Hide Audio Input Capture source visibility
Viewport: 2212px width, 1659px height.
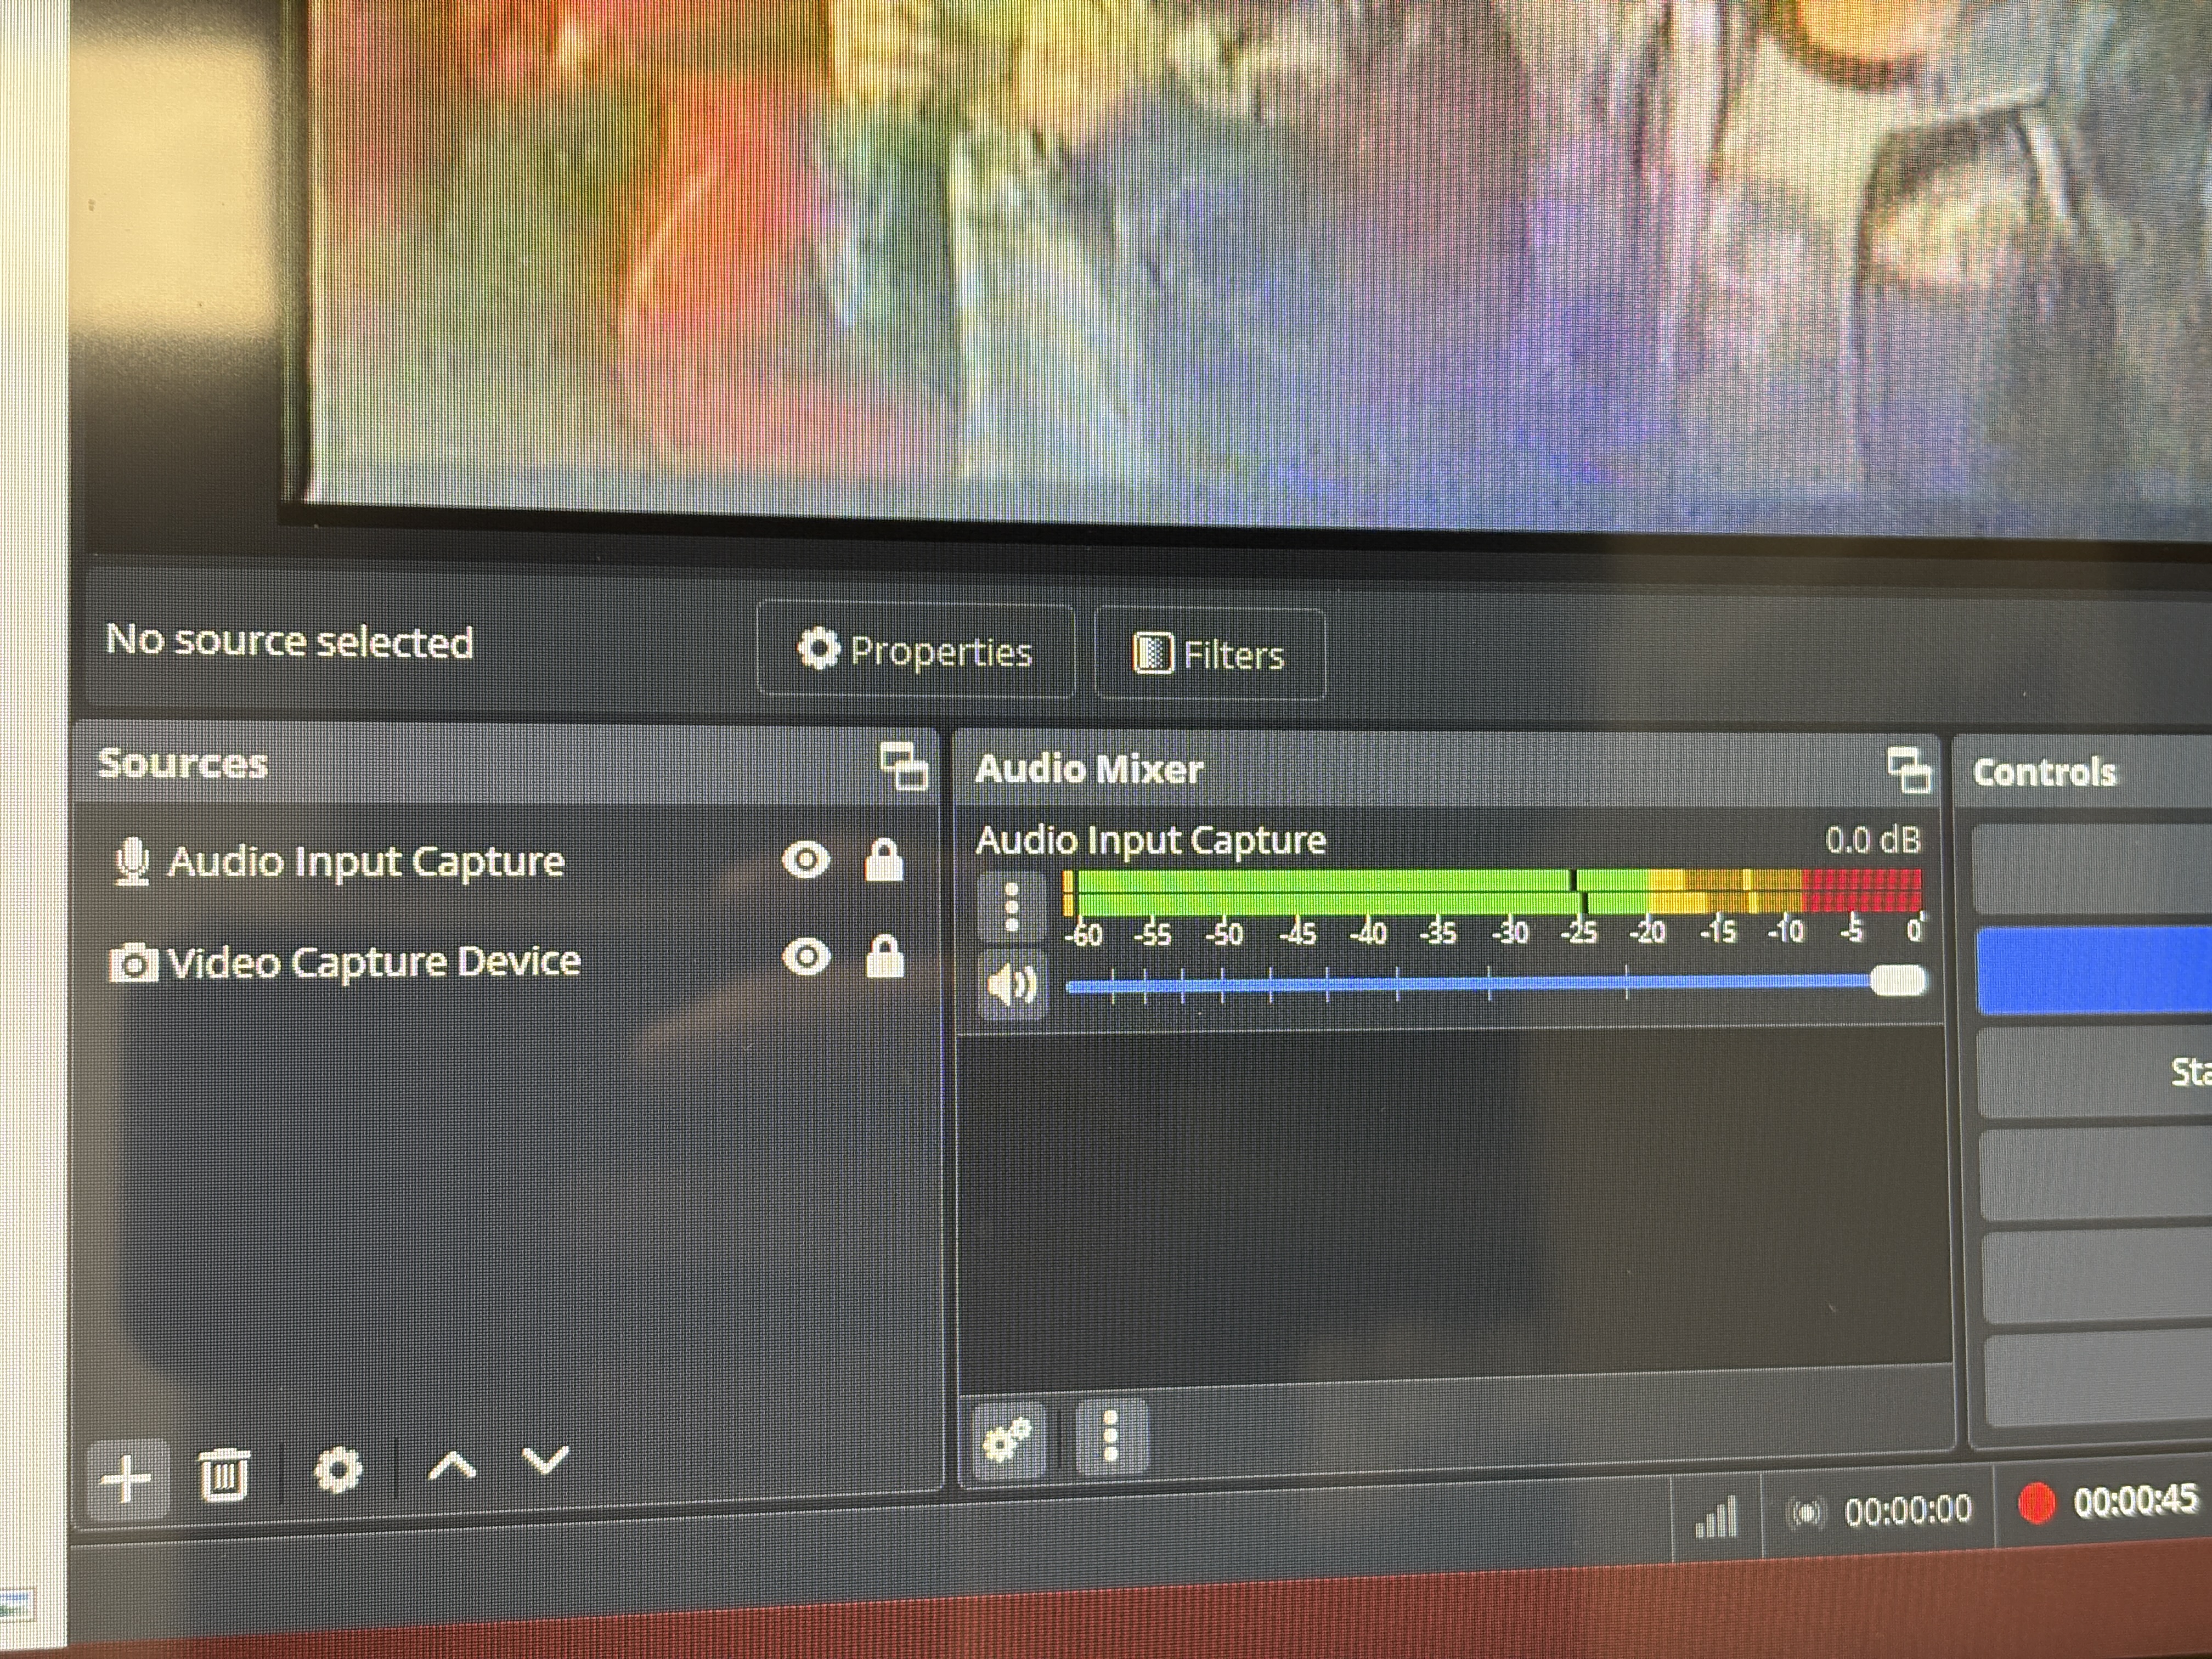[x=806, y=860]
